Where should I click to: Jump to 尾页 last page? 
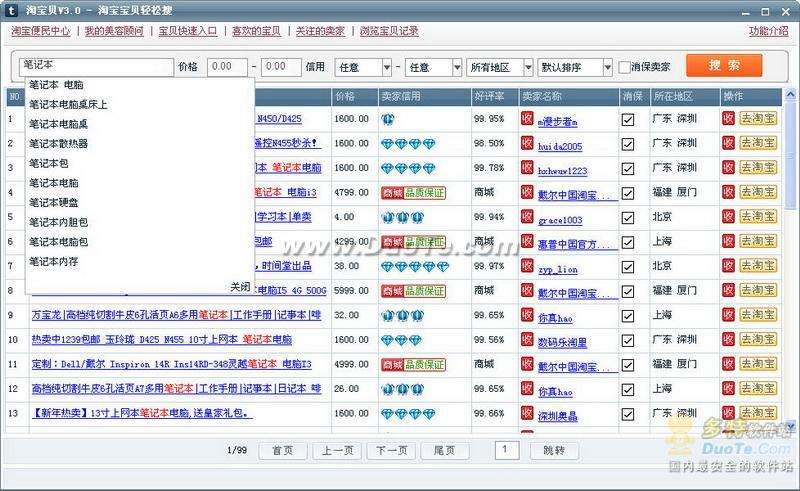pos(444,451)
